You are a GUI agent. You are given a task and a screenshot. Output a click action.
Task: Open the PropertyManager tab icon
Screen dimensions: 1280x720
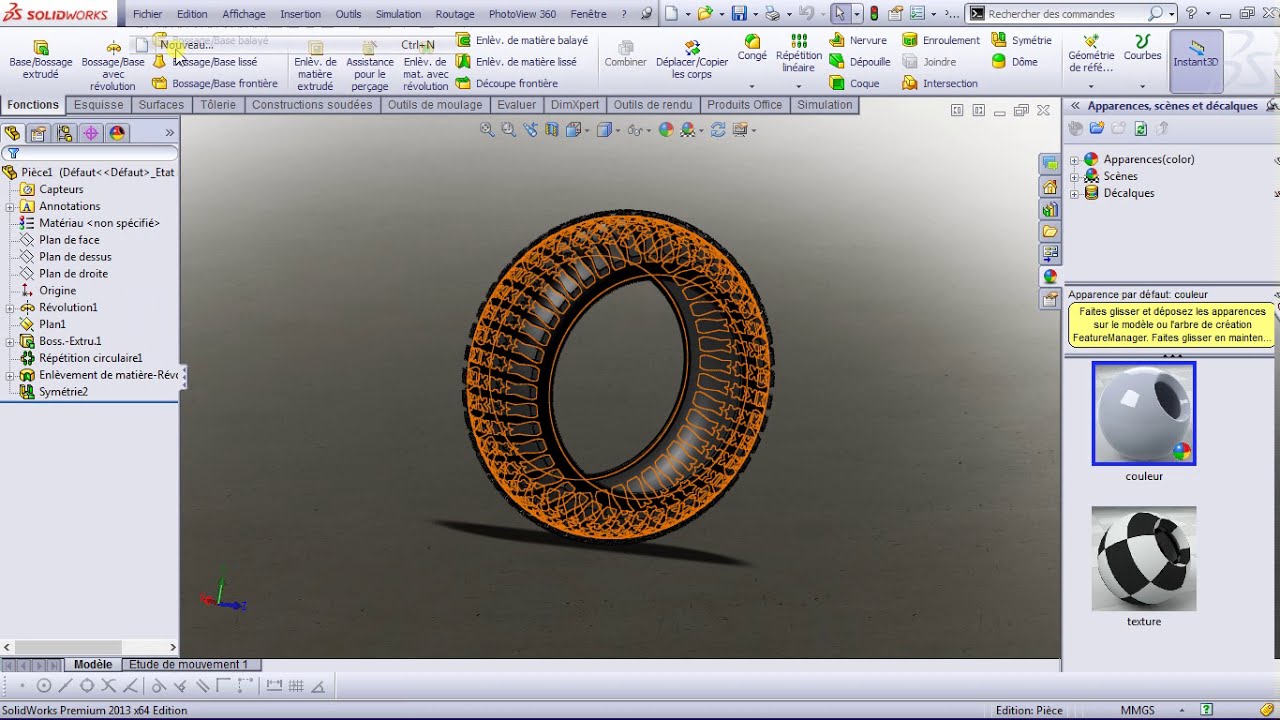pos(38,133)
